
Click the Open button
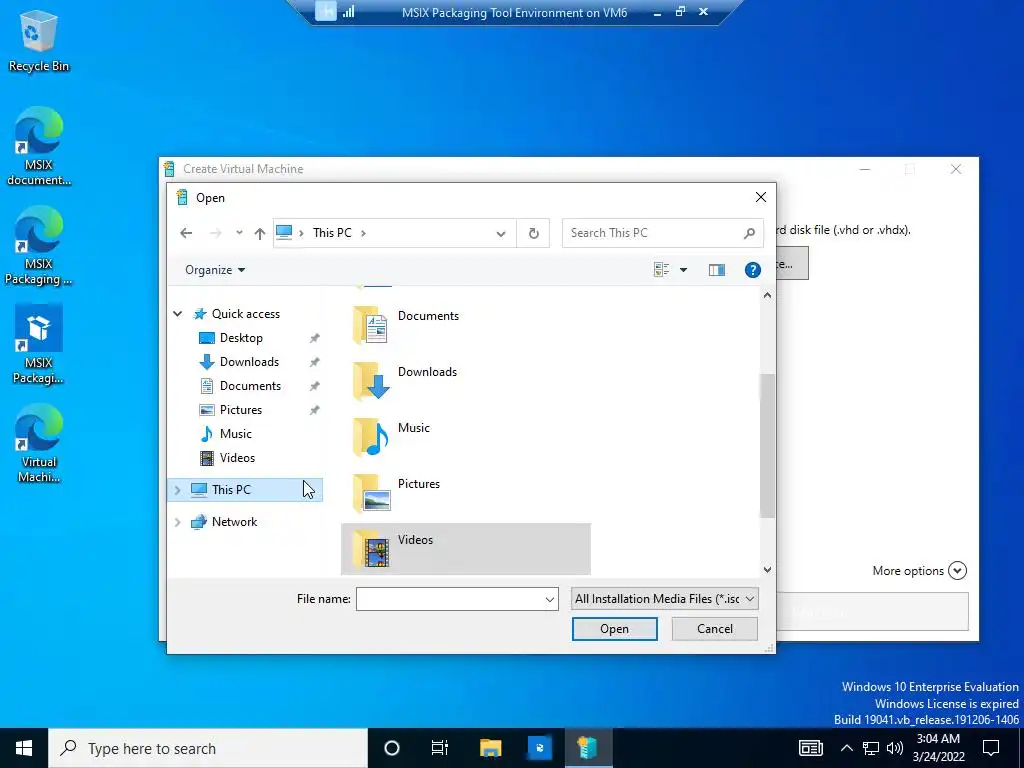click(x=615, y=629)
